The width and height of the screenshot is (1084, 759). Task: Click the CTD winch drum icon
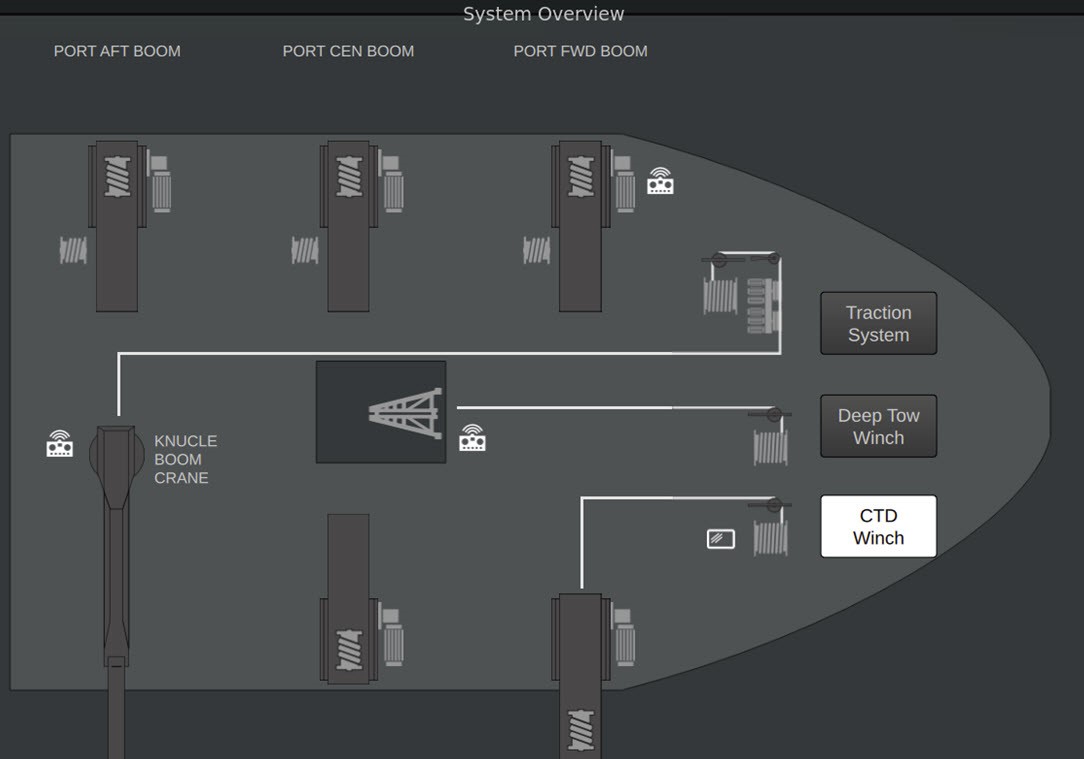[770, 537]
